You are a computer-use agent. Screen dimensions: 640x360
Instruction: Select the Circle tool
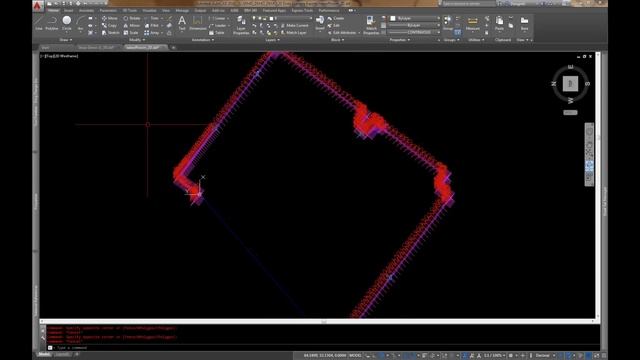(x=67, y=23)
